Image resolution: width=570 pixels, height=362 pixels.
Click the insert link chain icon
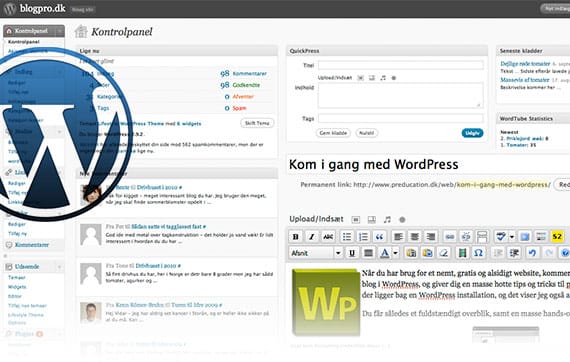click(x=450, y=237)
